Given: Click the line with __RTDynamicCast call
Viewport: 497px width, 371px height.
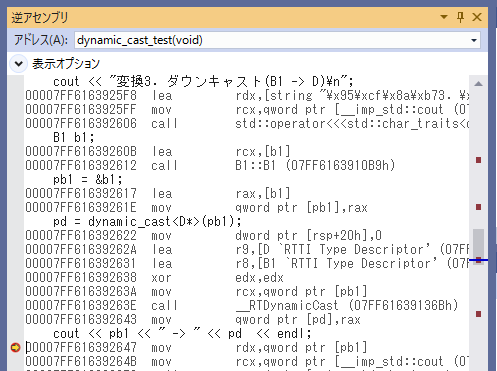Looking at the screenshot, I should tap(242, 306).
